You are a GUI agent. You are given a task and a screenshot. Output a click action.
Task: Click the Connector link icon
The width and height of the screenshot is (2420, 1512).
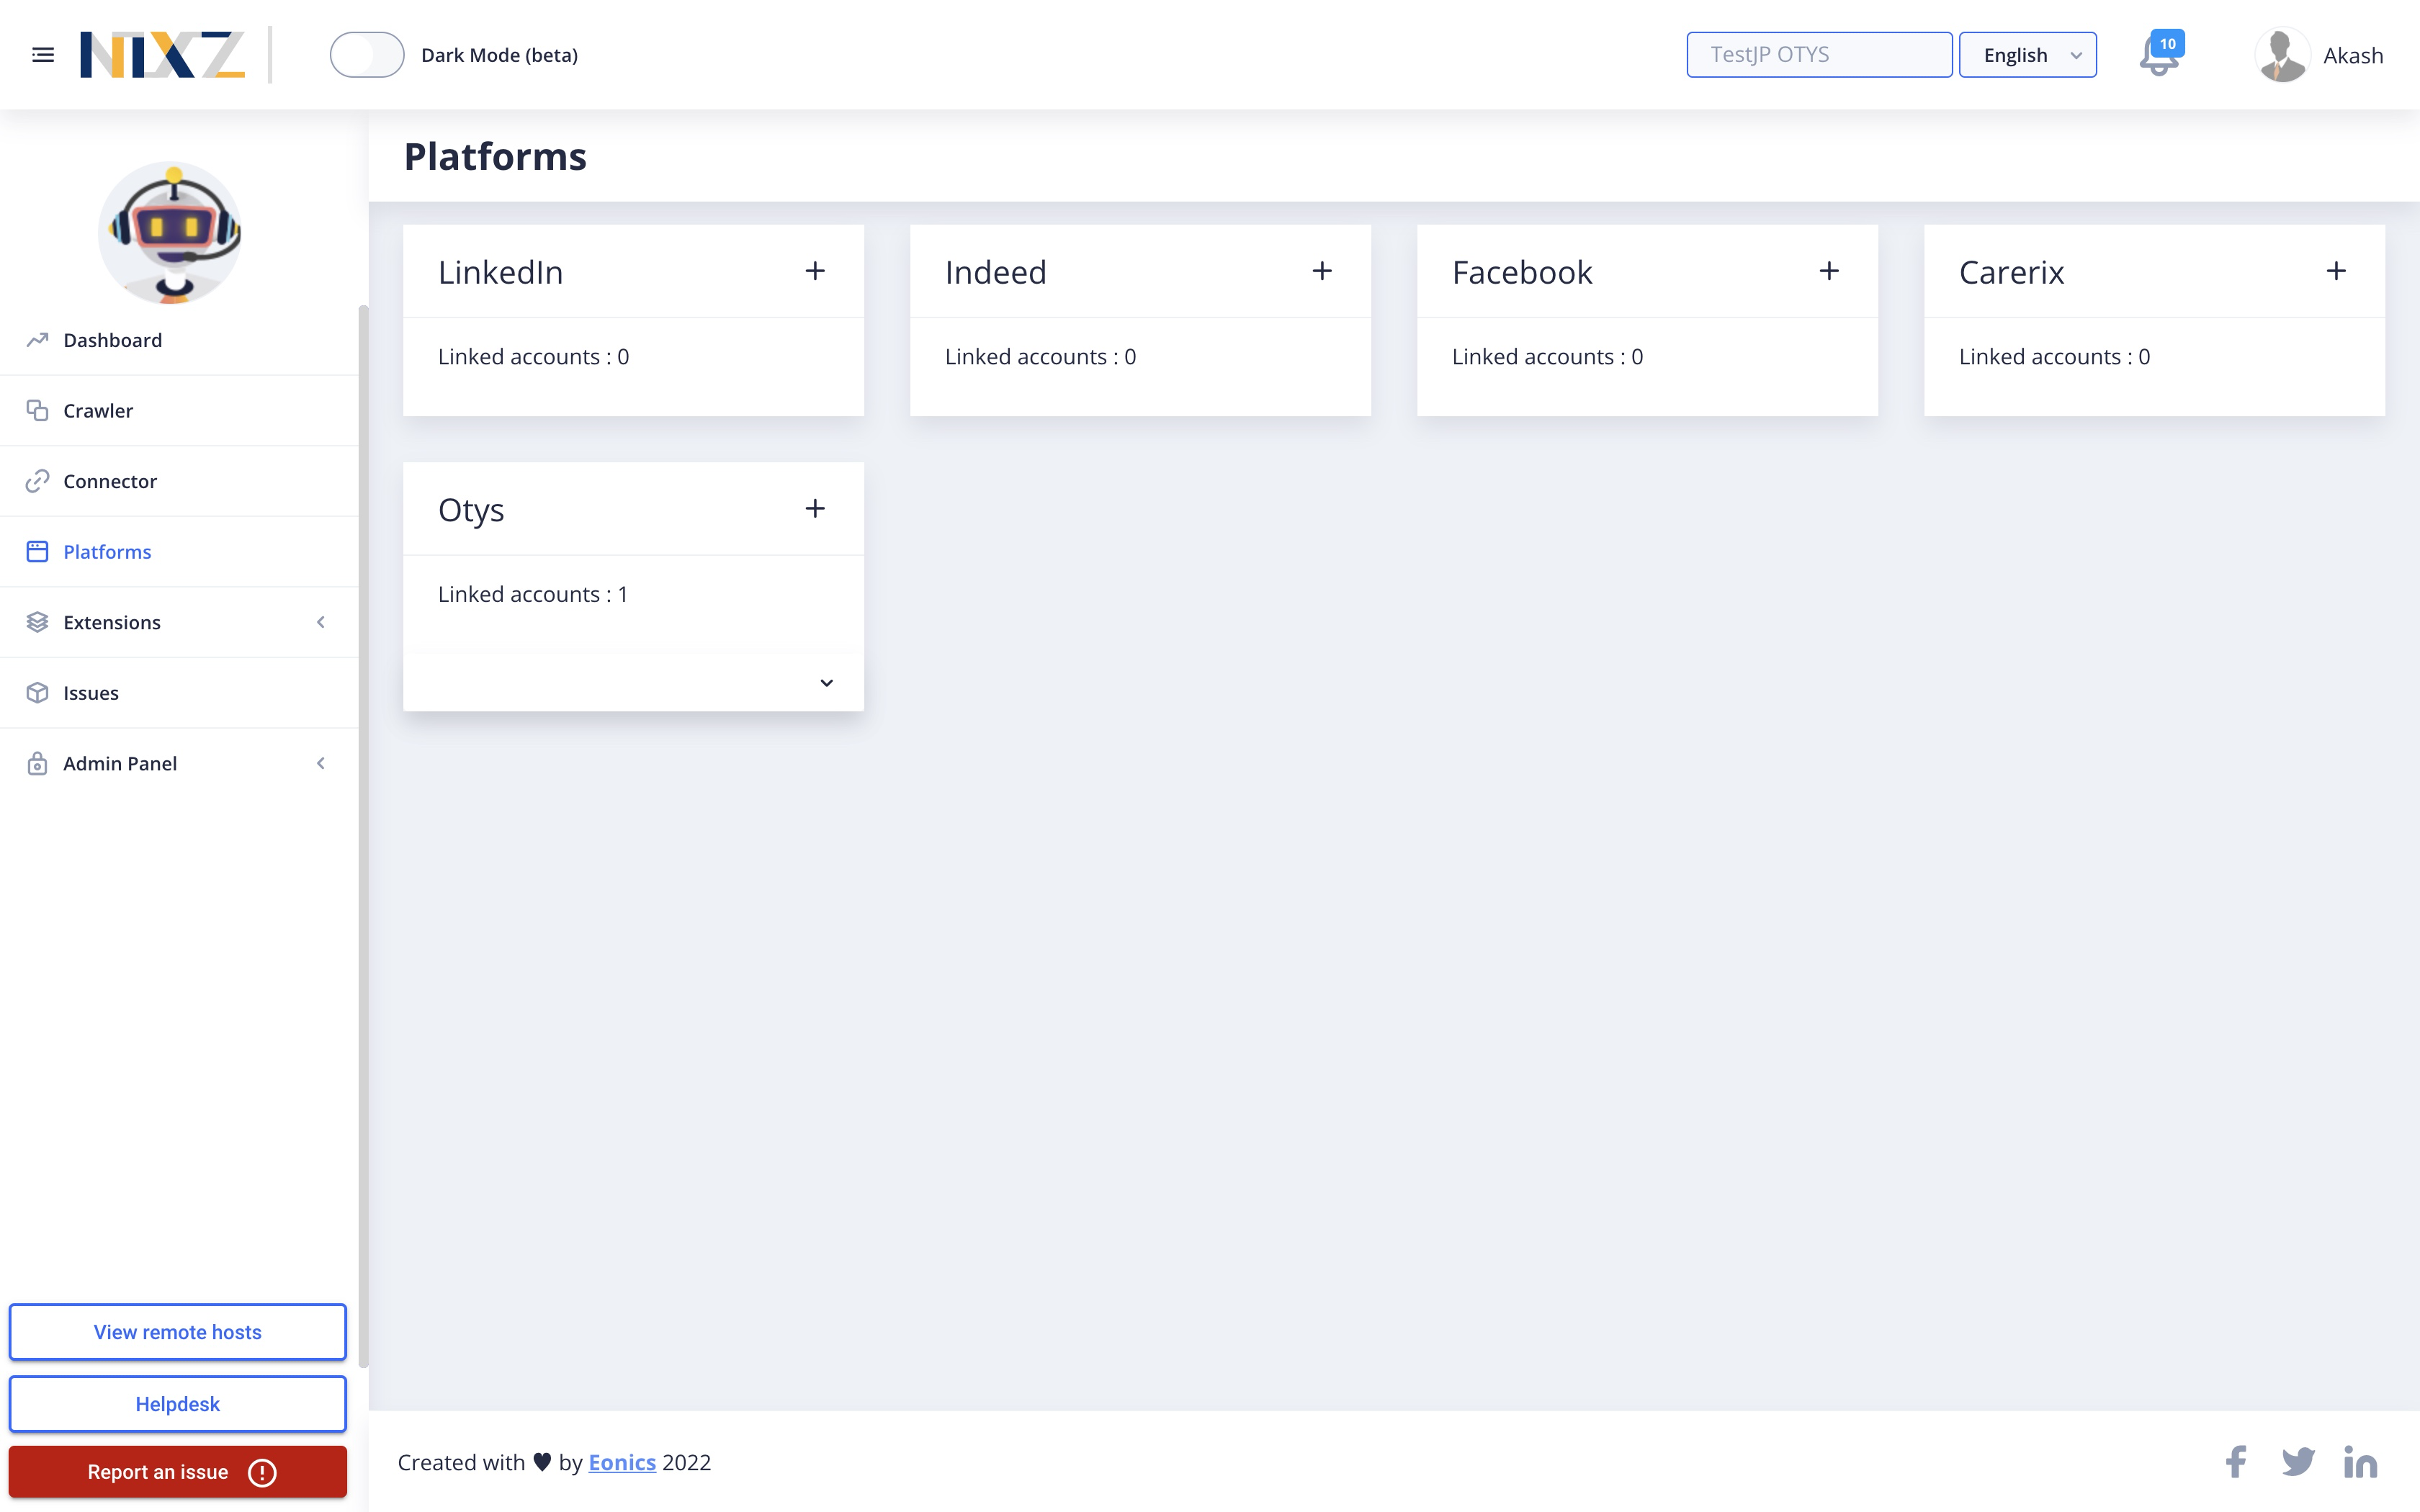37,481
